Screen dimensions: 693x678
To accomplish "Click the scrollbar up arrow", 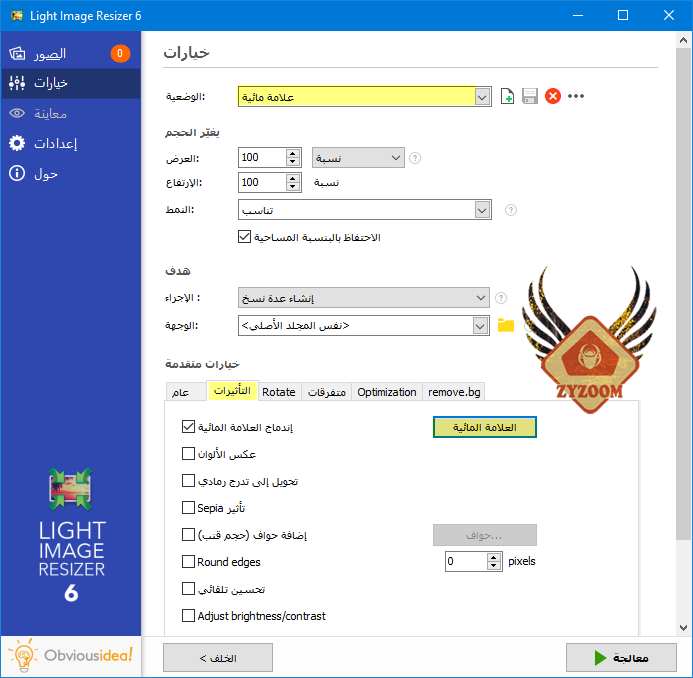I will pyautogui.click(x=683, y=41).
